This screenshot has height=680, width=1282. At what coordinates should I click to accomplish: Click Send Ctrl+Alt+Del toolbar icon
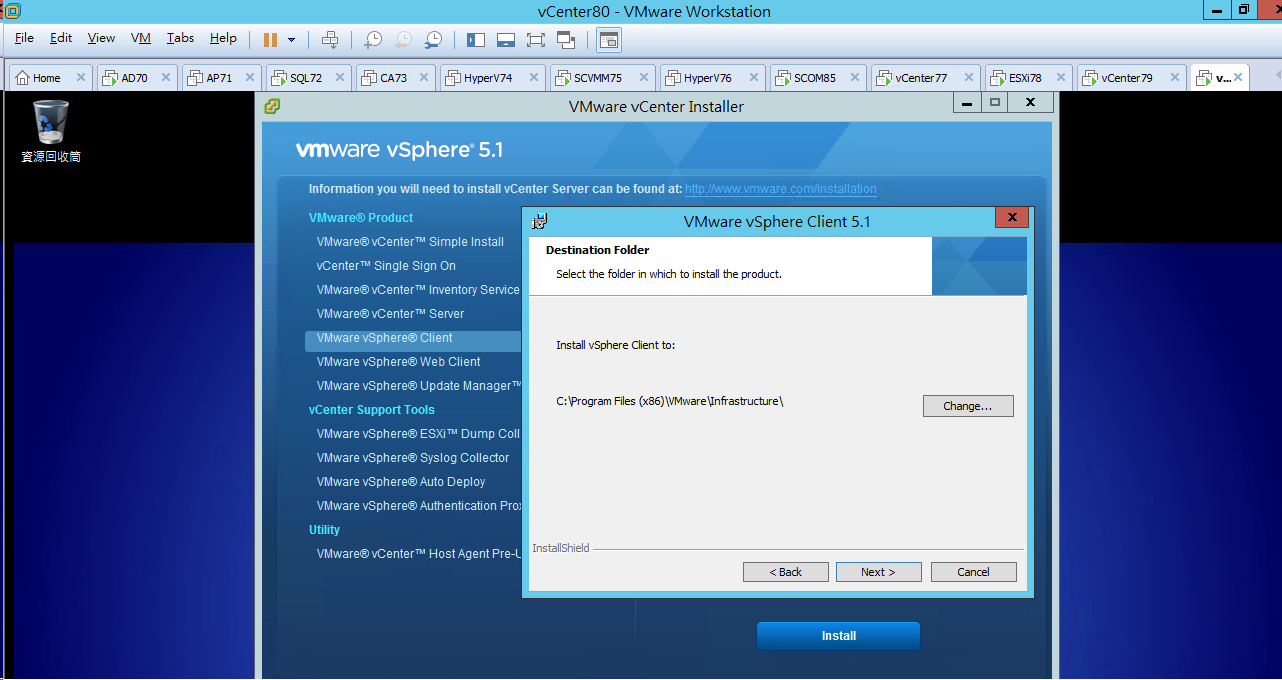click(330, 40)
